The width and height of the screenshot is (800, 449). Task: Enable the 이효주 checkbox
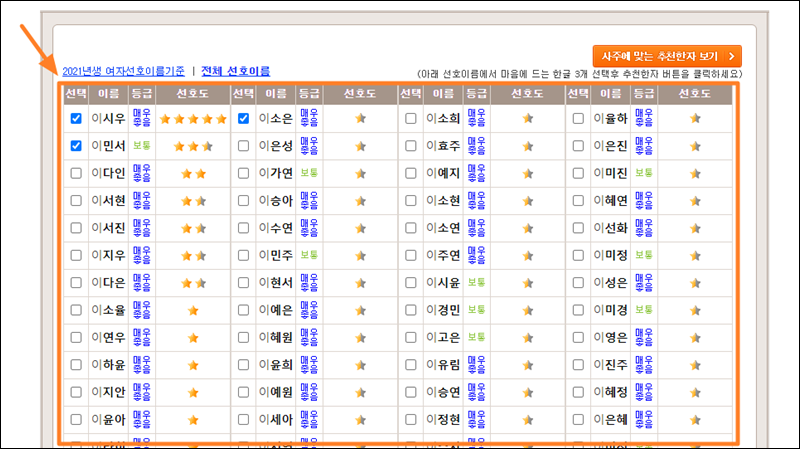(411, 146)
